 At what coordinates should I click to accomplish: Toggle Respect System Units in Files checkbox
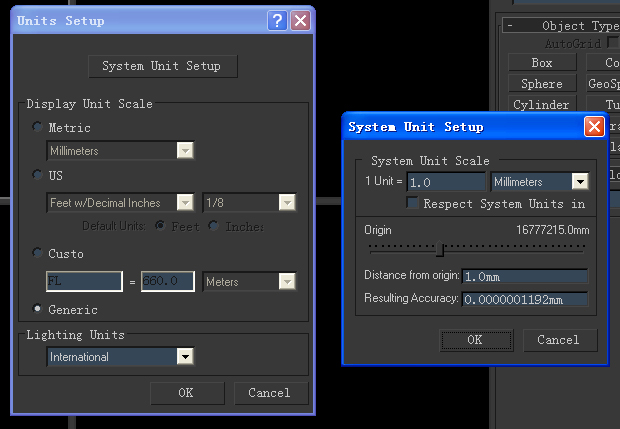coord(413,203)
